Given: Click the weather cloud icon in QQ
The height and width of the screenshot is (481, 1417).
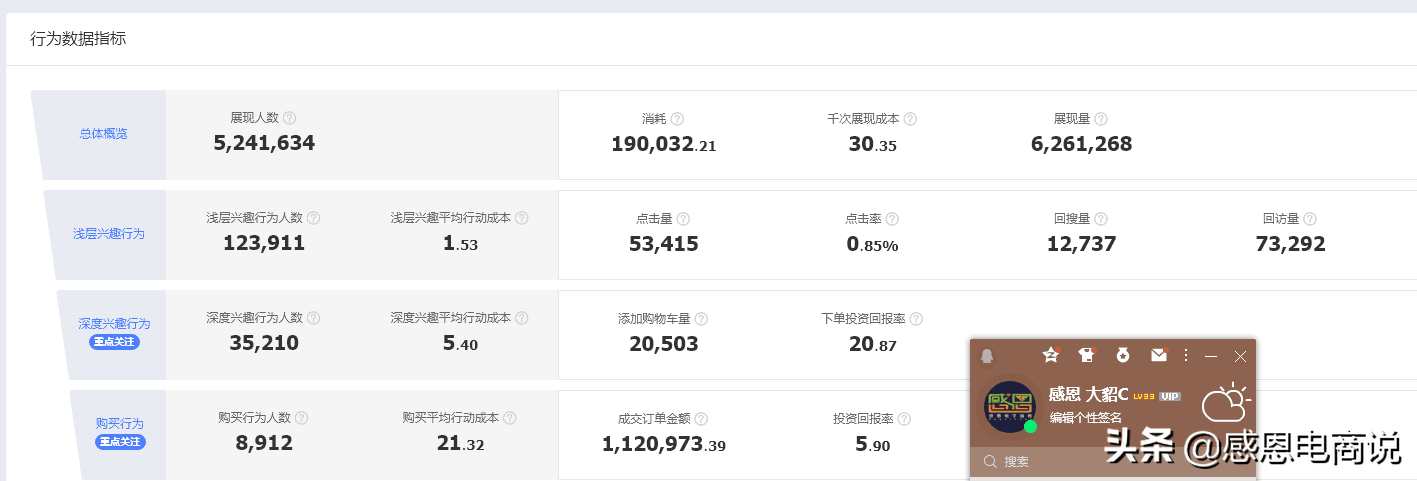Looking at the screenshot, I should point(1225,403).
